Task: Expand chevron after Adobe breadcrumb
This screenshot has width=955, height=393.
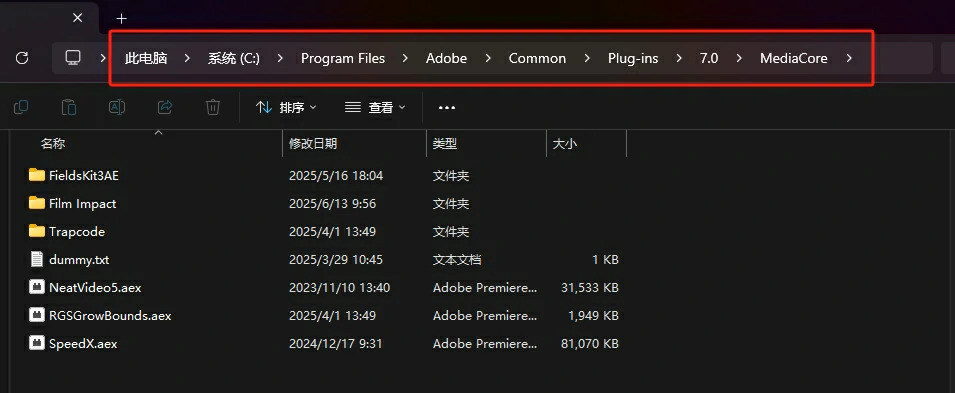Action: coord(488,58)
